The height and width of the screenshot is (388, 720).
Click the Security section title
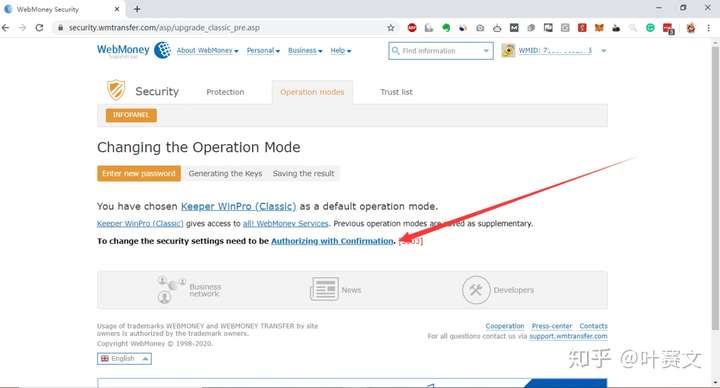157,91
